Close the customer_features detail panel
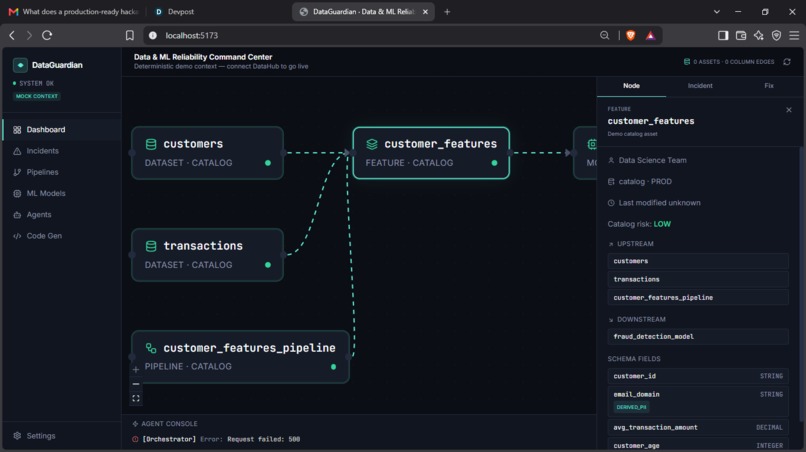 click(x=789, y=110)
